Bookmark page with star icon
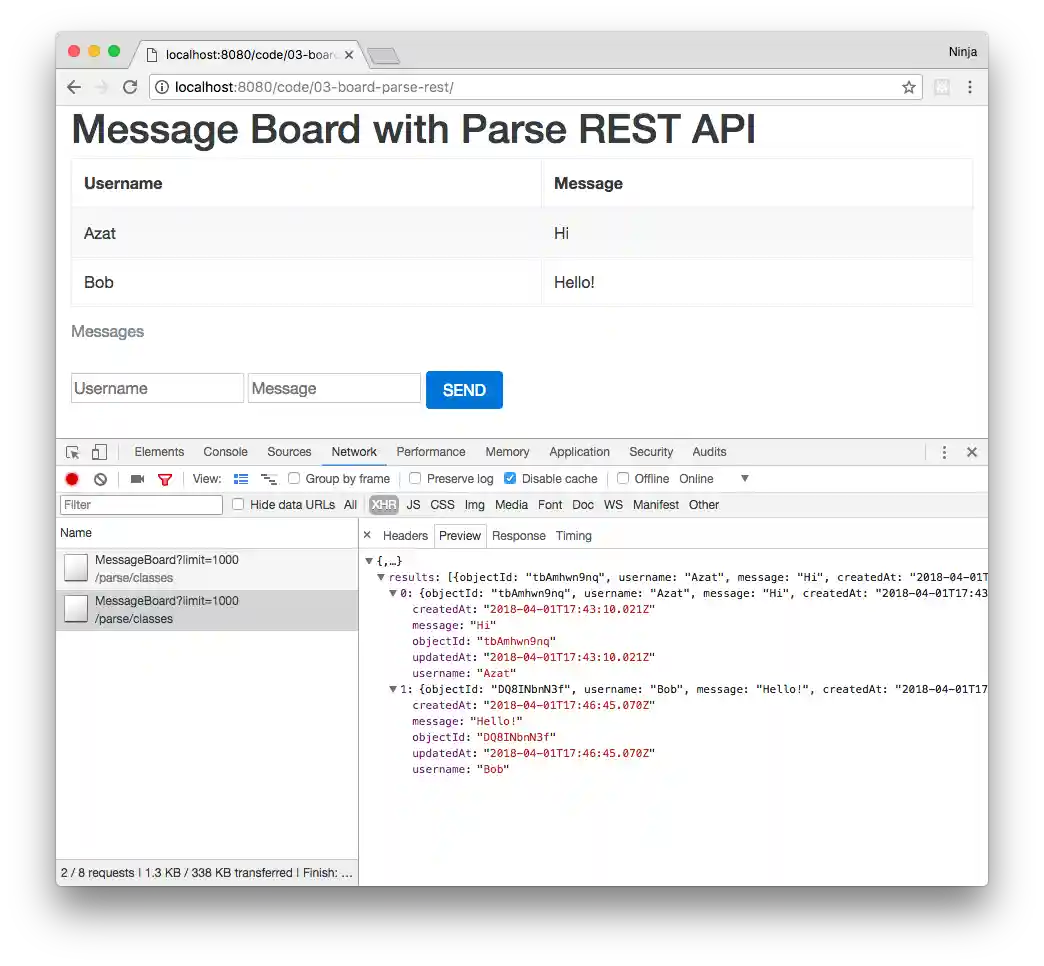The image size is (1044, 966). pos(908,87)
